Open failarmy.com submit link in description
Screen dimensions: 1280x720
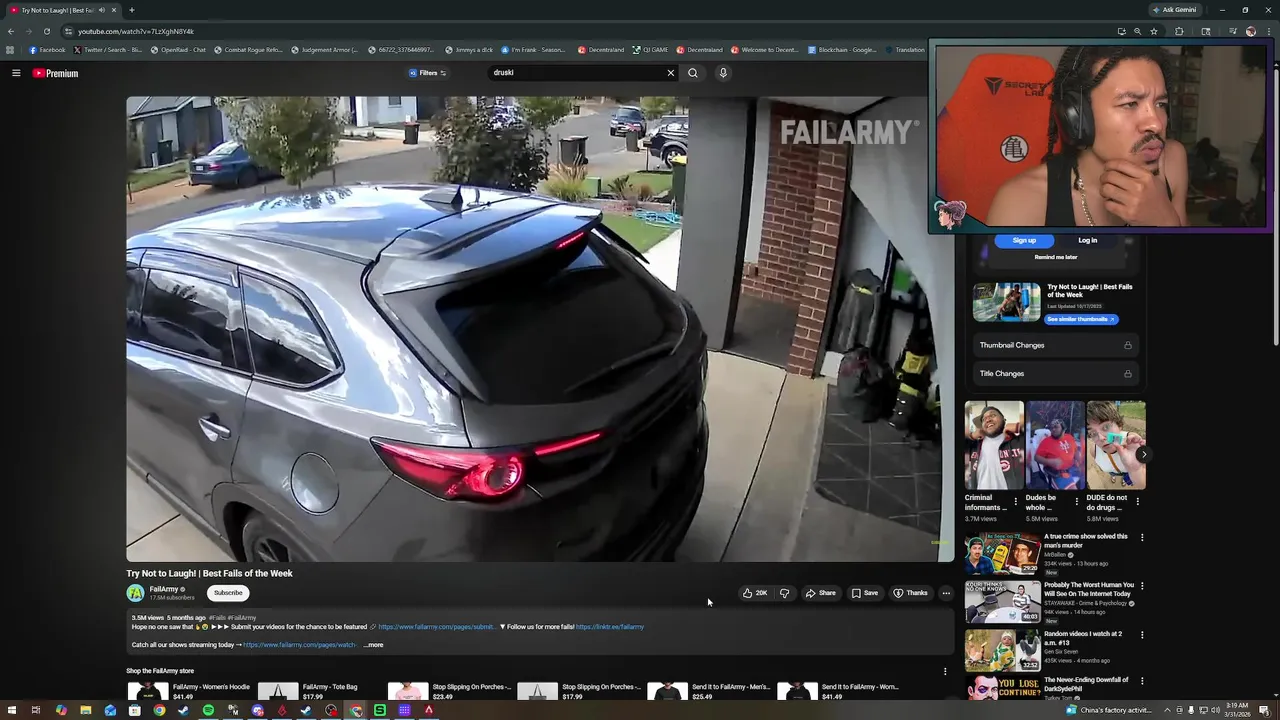[436, 627]
